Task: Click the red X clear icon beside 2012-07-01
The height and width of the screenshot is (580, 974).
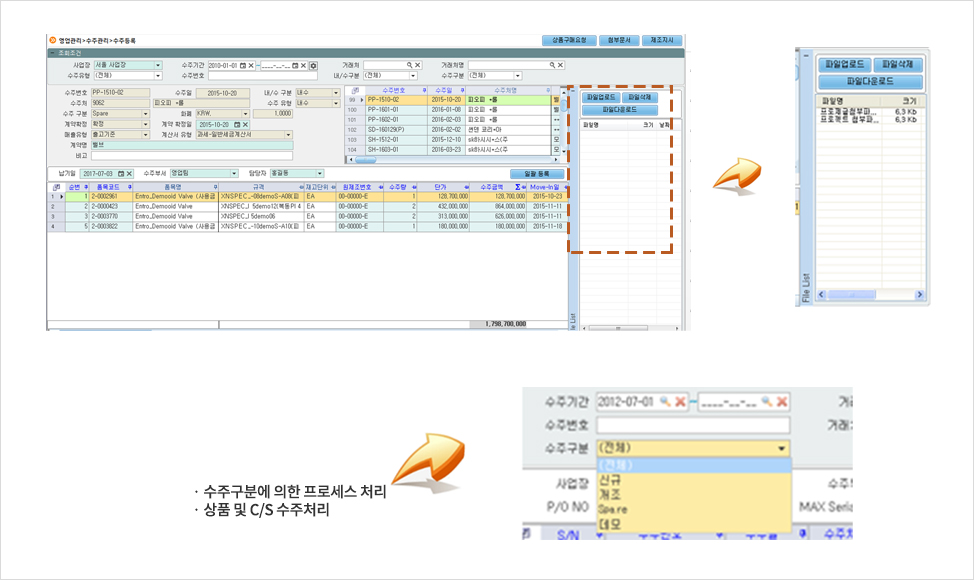Action: [x=681, y=401]
